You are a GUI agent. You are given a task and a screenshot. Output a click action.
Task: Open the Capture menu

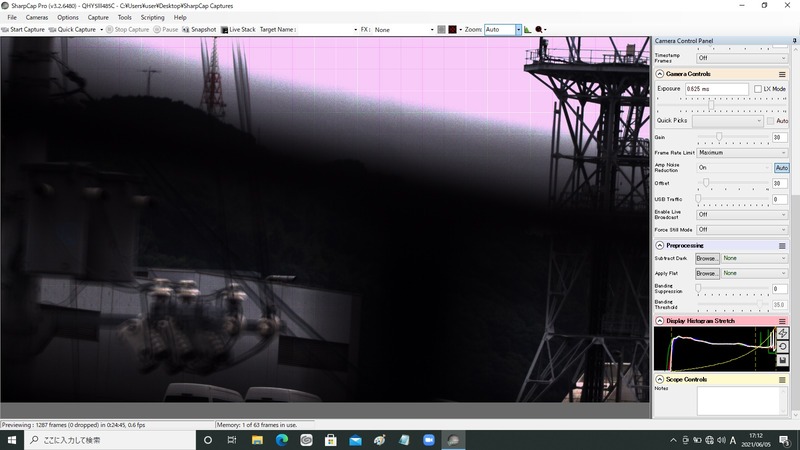pos(98,17)
